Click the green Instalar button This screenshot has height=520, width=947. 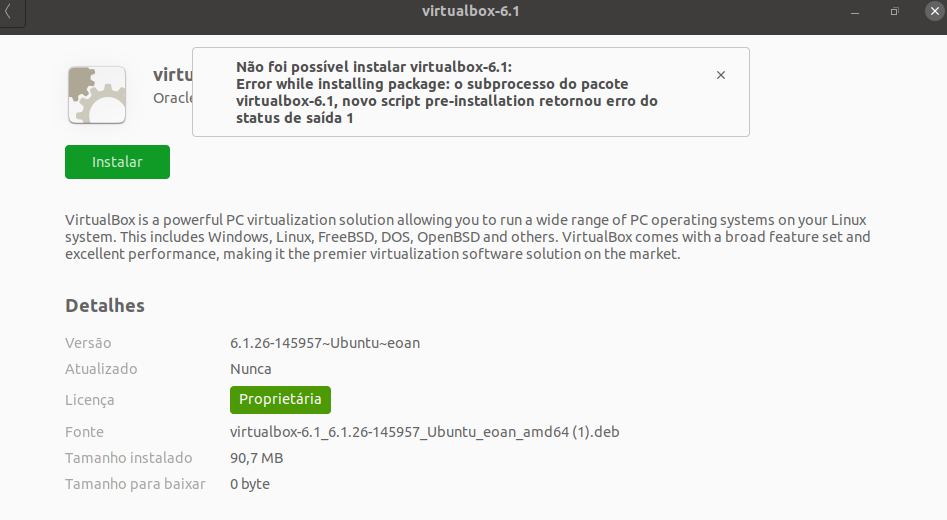click(117, 162)
